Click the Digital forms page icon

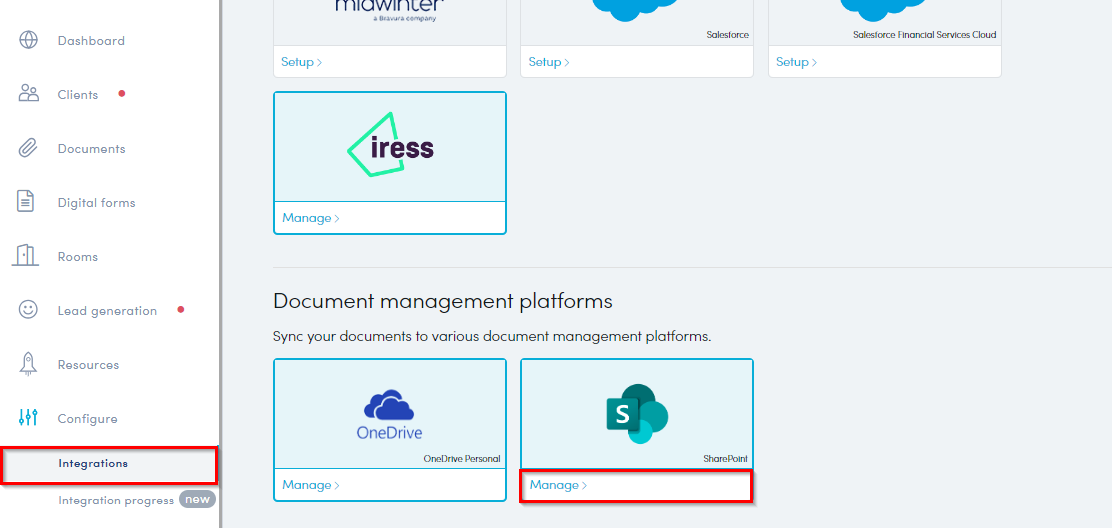pyautogui.click(x=26, y=202)
